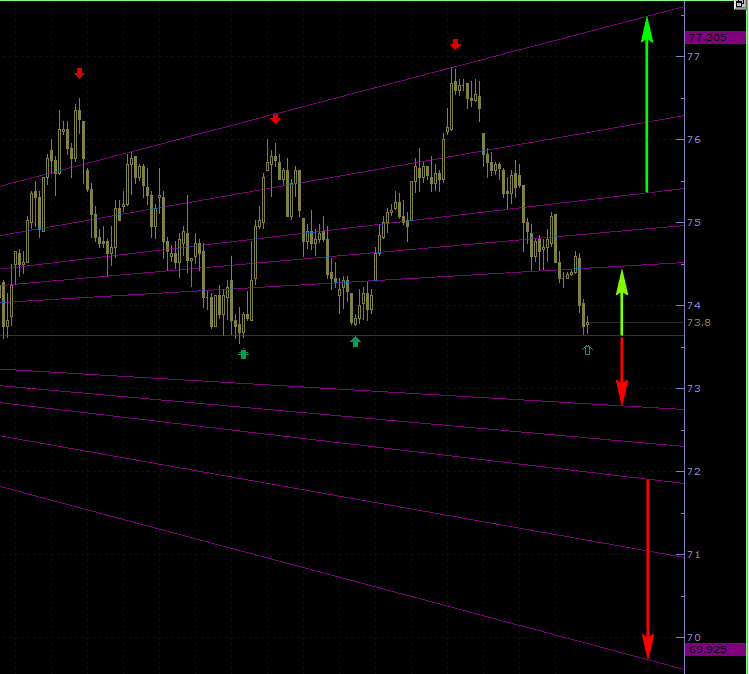The image size is (749, 674).
Task: Click the 70 price axis label
Action: (x=694, y=637)
